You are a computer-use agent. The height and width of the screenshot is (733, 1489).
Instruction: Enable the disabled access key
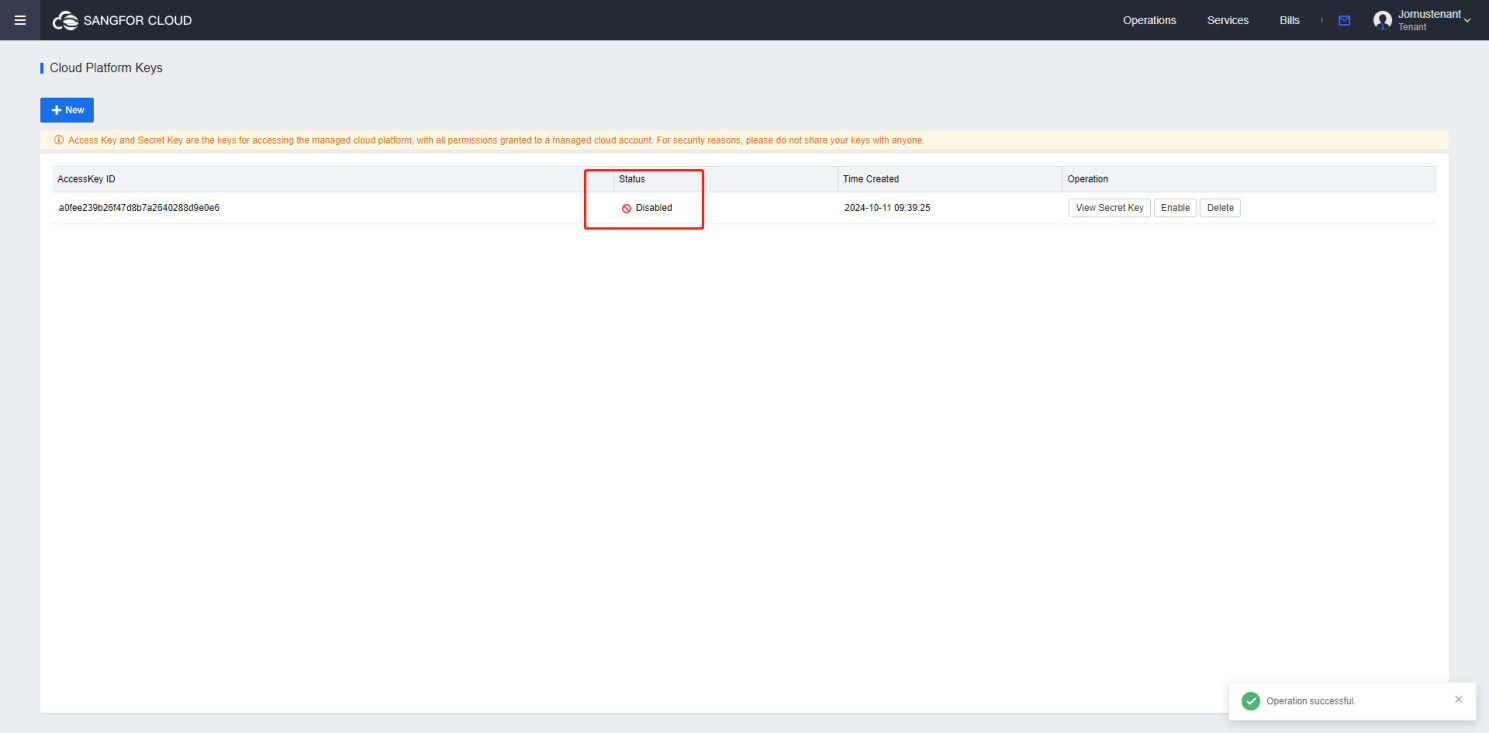[x=1175, y=208]
